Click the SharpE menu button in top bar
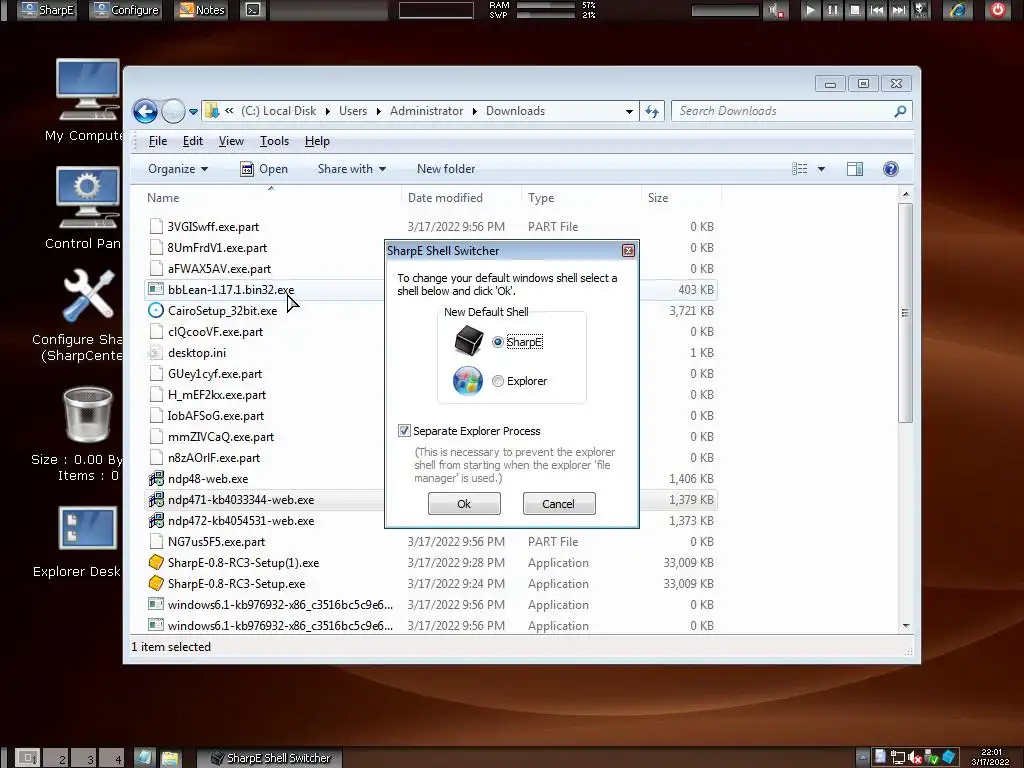Screen dimensions: 1024x768 [x=46, y=10]
